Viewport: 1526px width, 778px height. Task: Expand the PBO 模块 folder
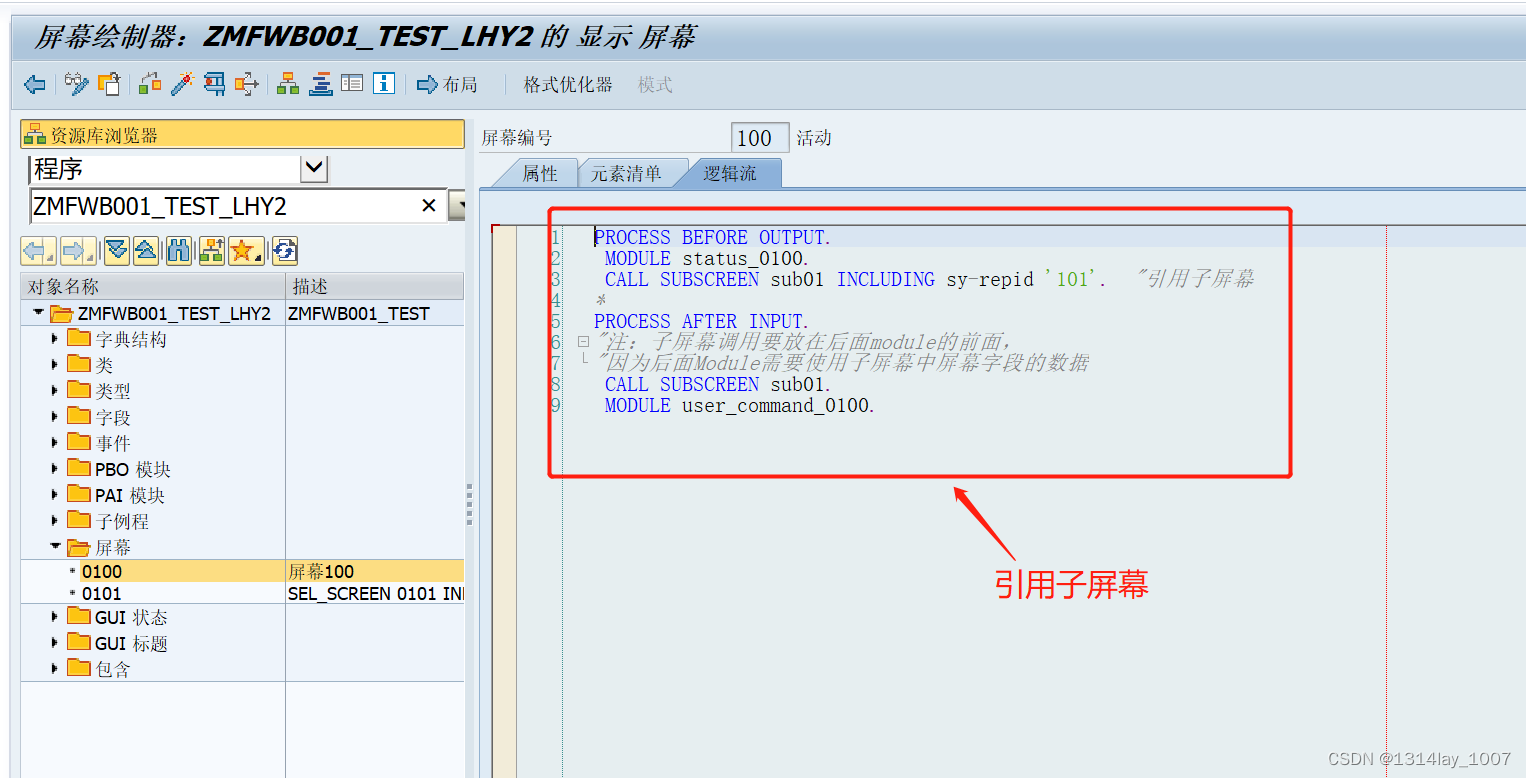[55, 469]
